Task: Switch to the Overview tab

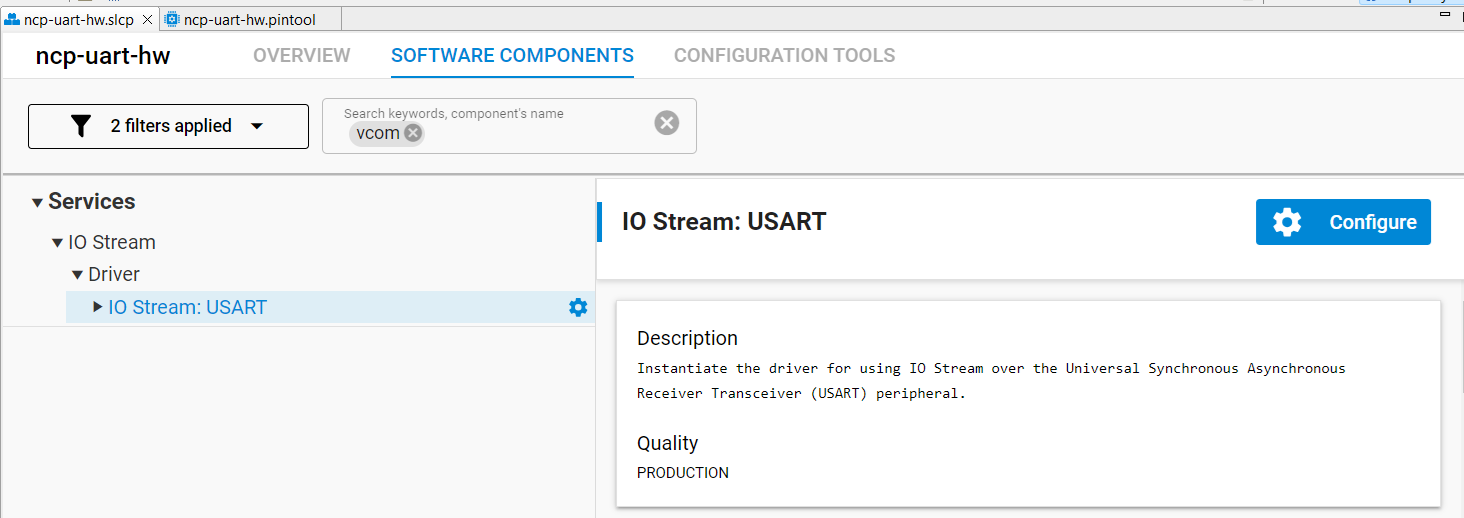Action: (301, 56)
